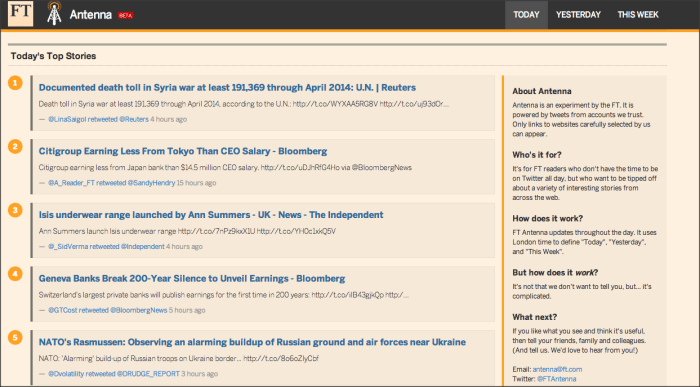Click the 5 hours ago timestamp
Screen dimensions: 700x387
pyautogui.click(x=187, y=310)
